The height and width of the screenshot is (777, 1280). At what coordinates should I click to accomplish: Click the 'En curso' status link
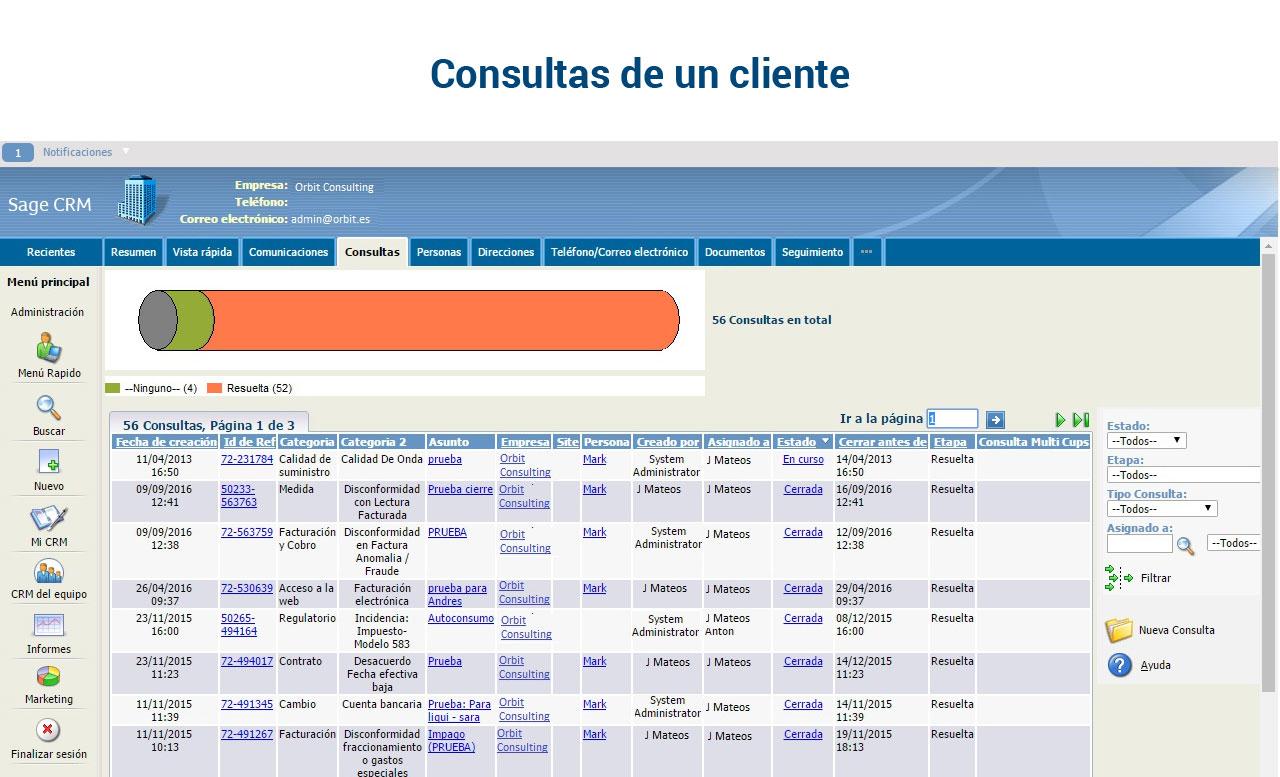click(803, 460)
